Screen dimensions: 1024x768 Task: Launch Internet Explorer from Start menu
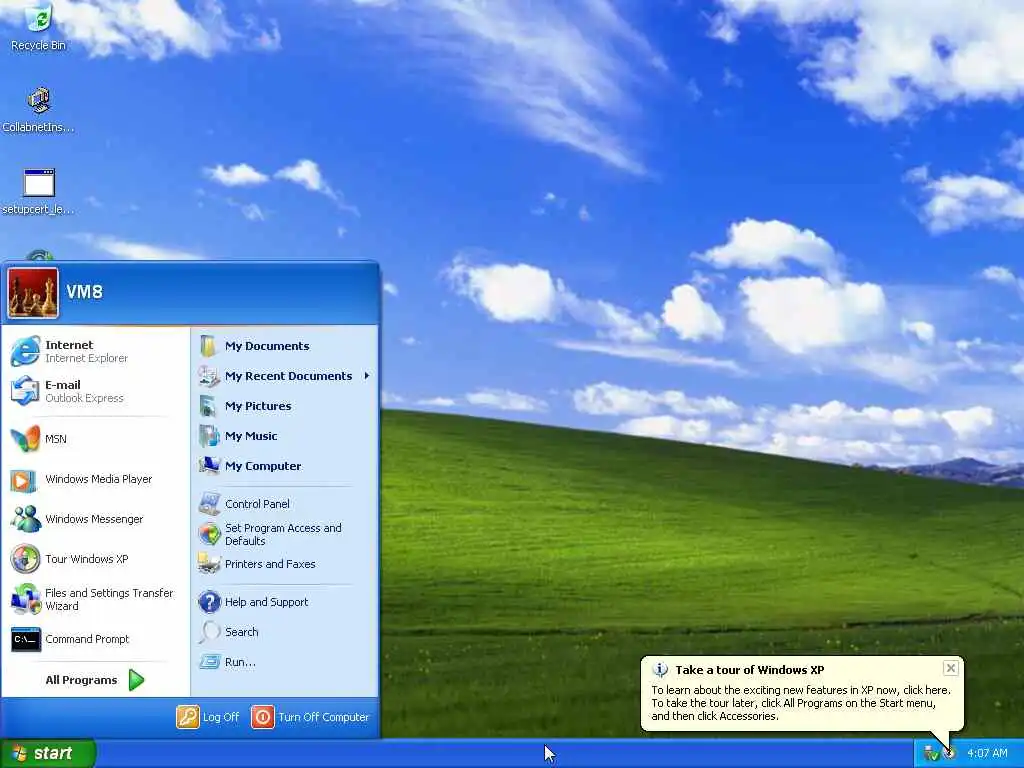tap(25, 351)
